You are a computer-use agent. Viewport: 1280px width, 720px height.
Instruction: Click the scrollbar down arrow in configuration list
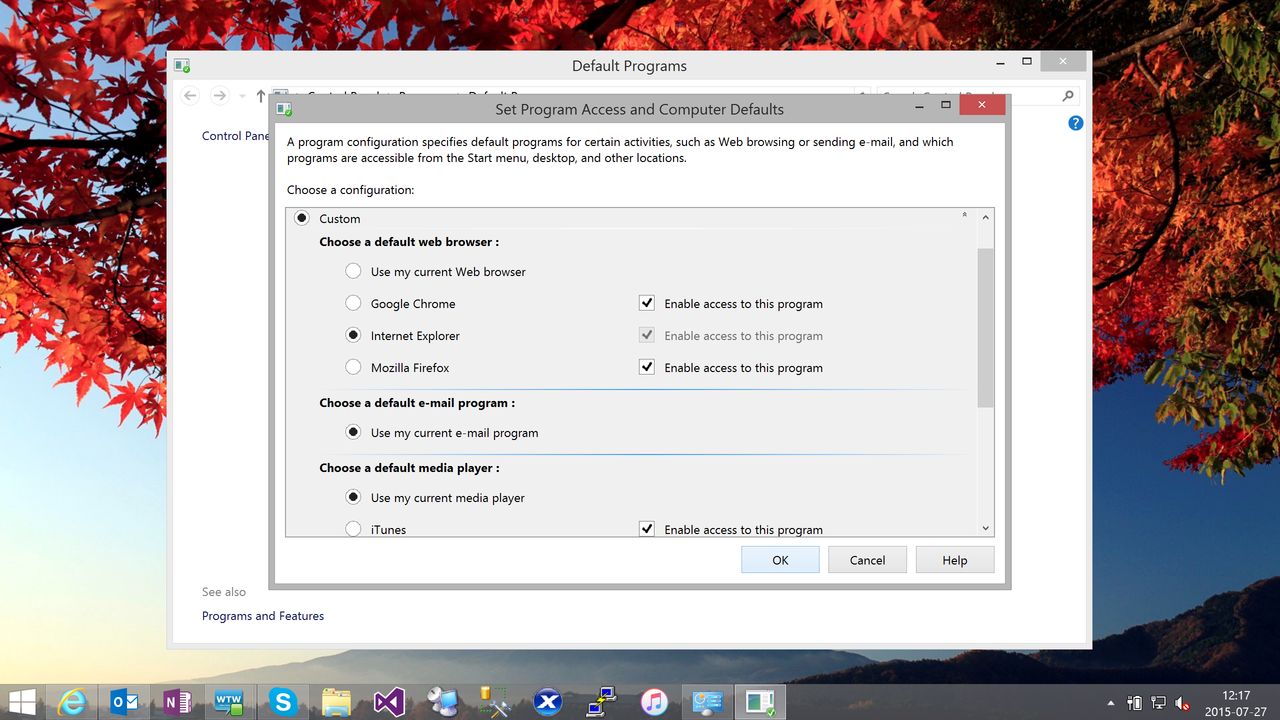click(x=986, y=528)
